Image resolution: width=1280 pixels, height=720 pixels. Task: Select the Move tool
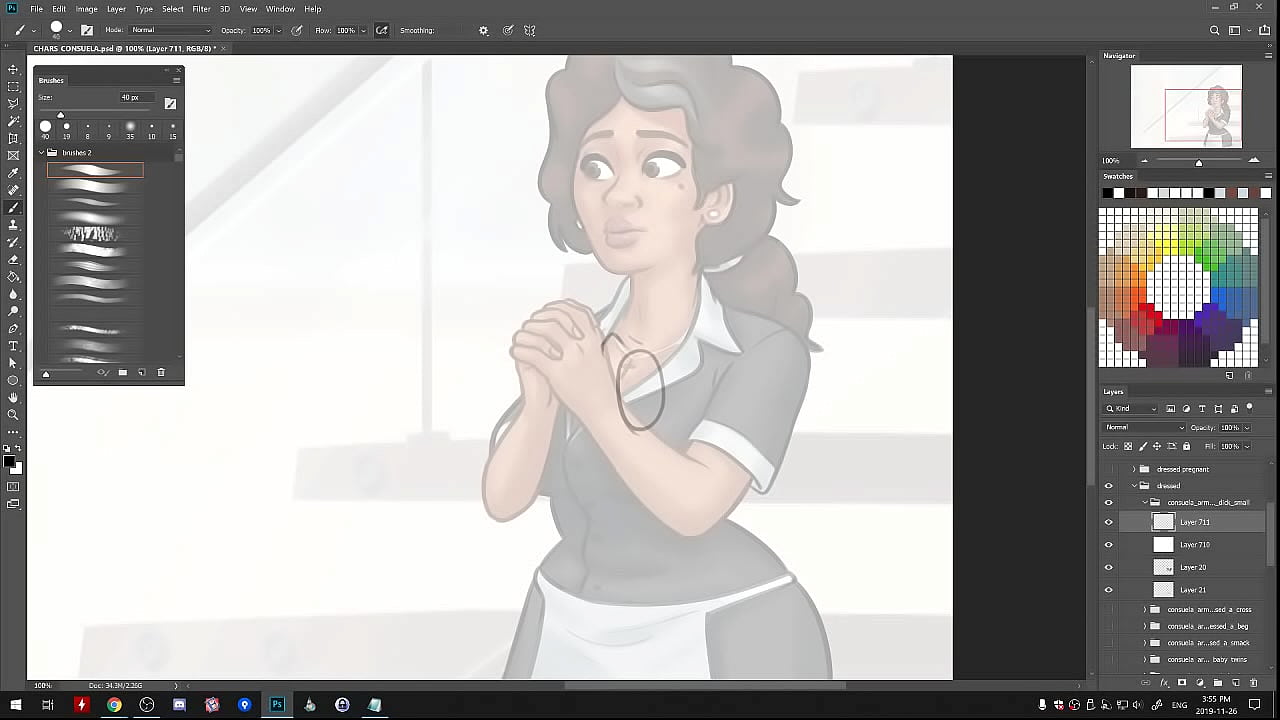pos(13,69)
